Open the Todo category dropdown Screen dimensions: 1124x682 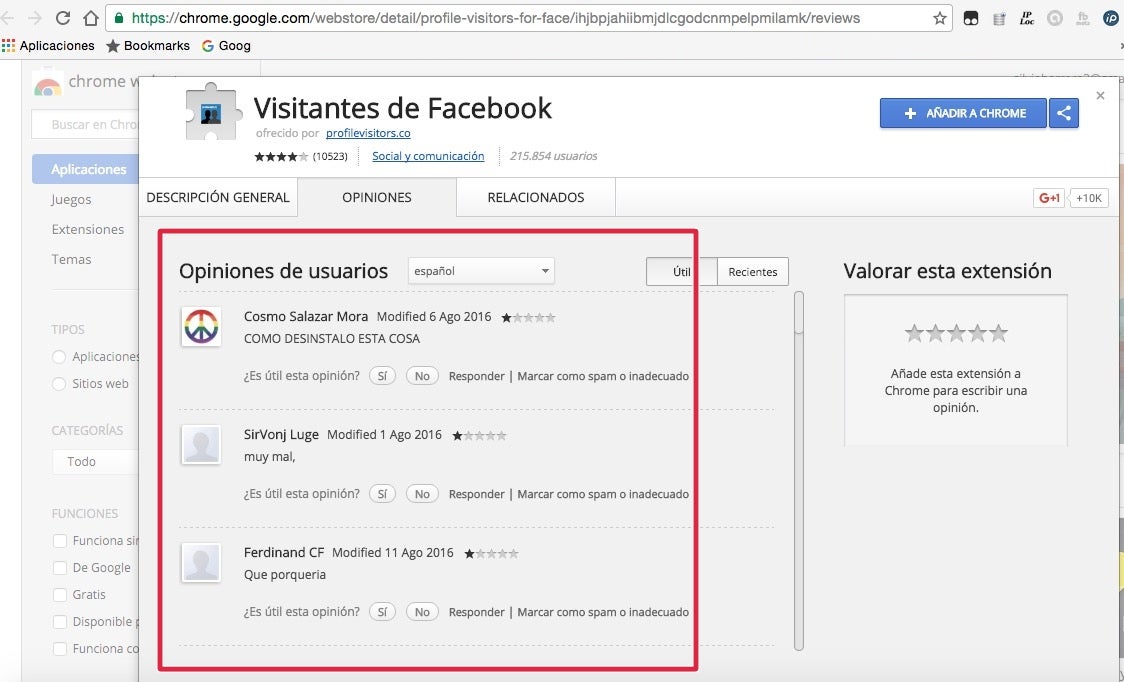click(95, 462)
